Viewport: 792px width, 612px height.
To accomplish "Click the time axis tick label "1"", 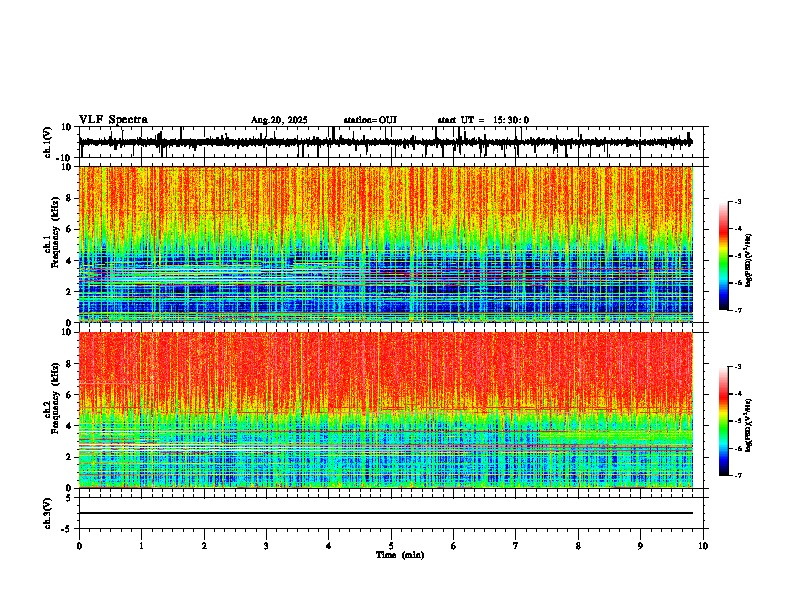I will click(141, 546).
